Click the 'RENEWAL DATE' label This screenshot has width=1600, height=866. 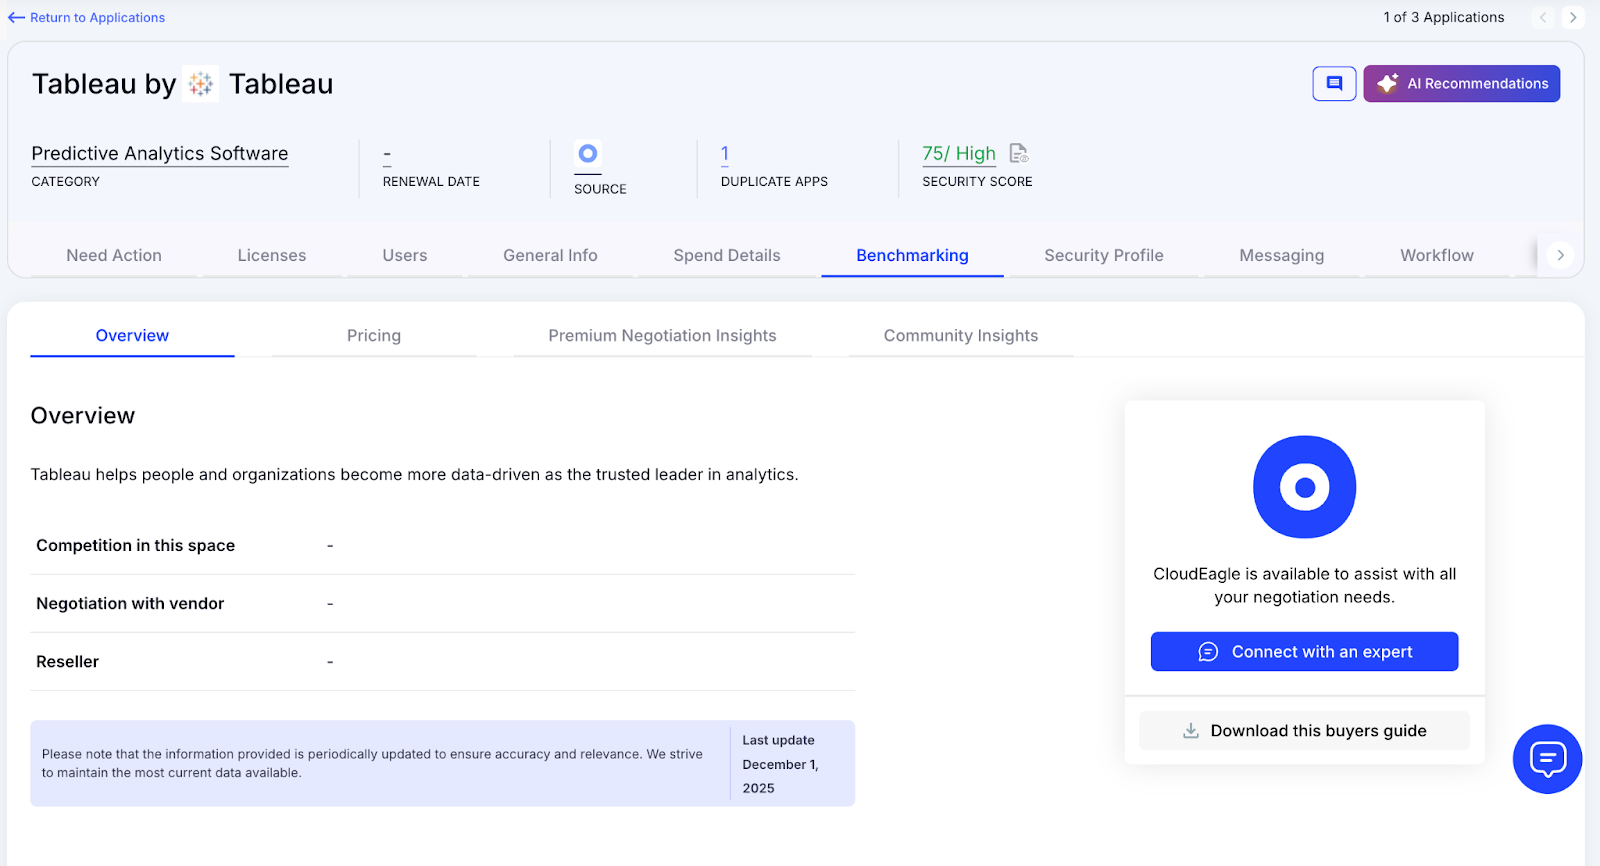[x=431, y=182]
